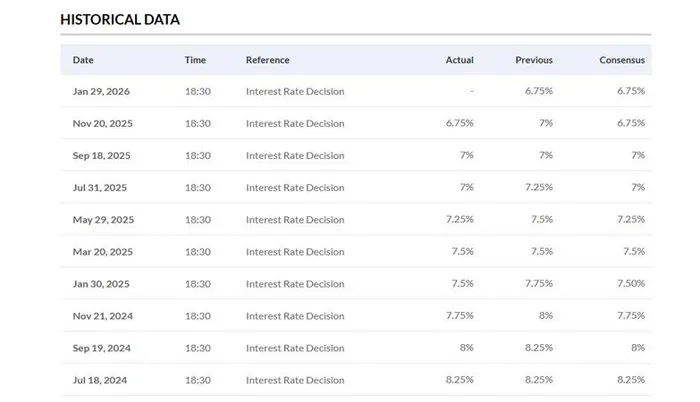This screenshot has width=700, height=402.
Task: Click the Date column header
Action: [x=83, y=60]
